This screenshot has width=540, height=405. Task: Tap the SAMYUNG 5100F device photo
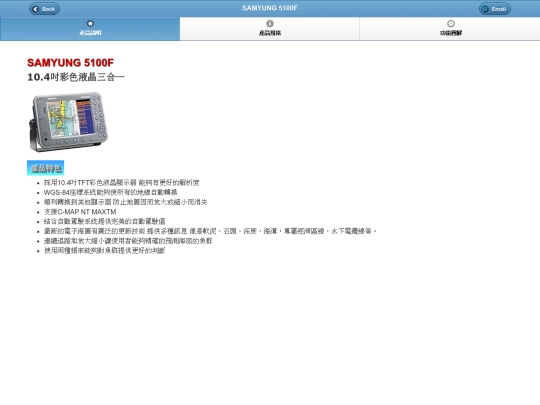pyautogui.click(x=68, y=122)
